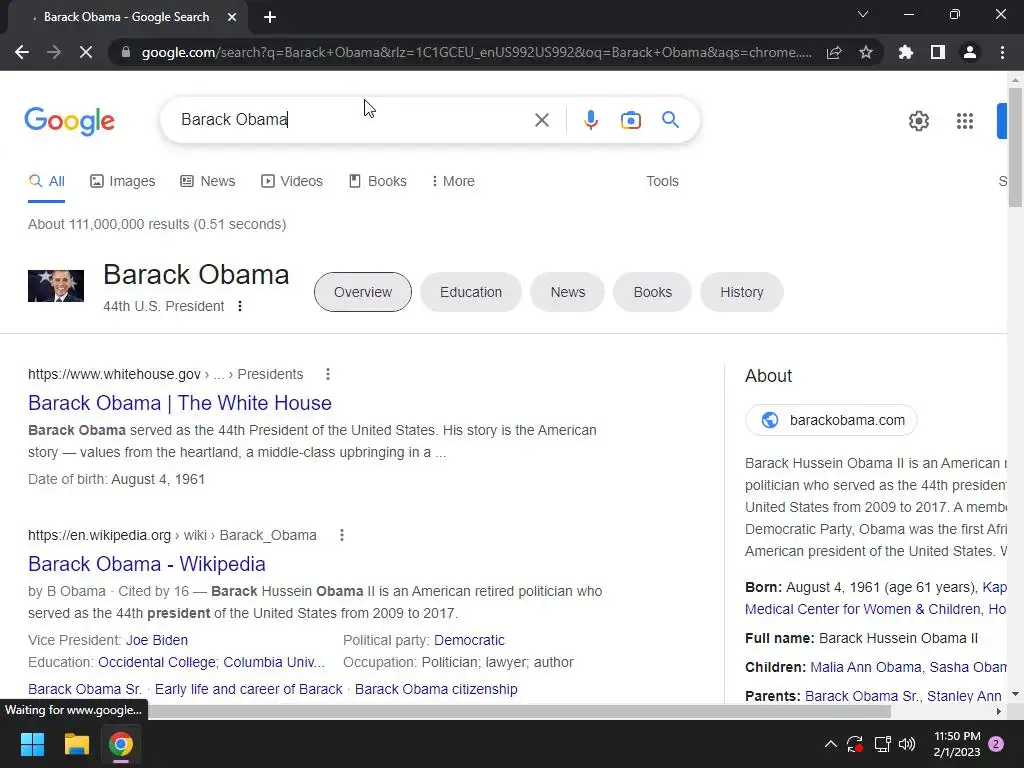The height and width of the screenshot is (768, 1024).
Task: Close the Barack Obama search tab
Action: 232,17
